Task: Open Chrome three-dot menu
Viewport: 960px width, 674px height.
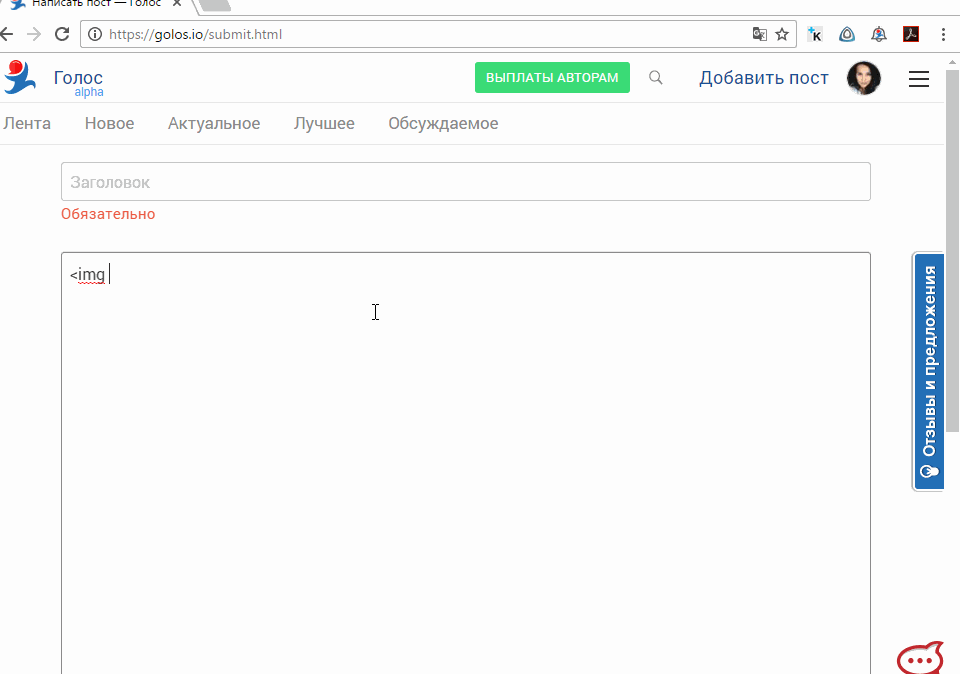Action: 943,34
